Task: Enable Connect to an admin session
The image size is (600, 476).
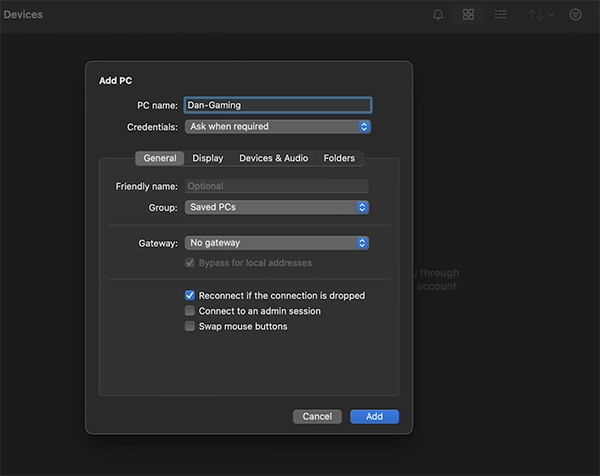Action: click(x=189, y=311)
